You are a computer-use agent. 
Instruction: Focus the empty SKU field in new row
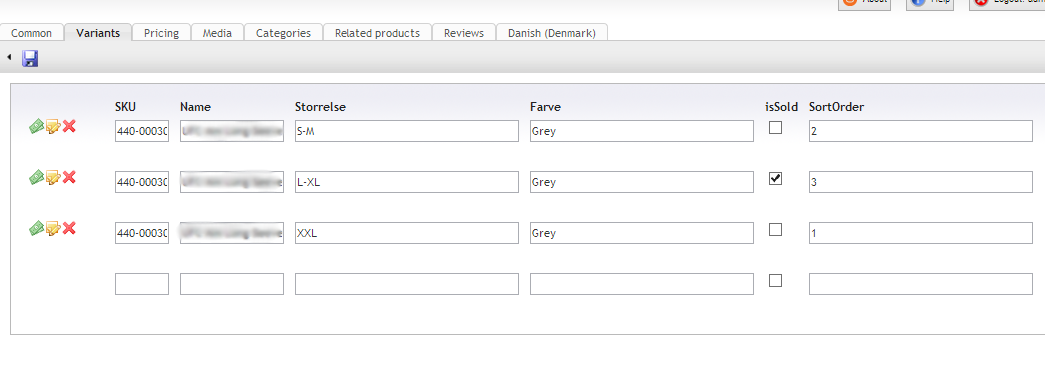tap(142, 284)
